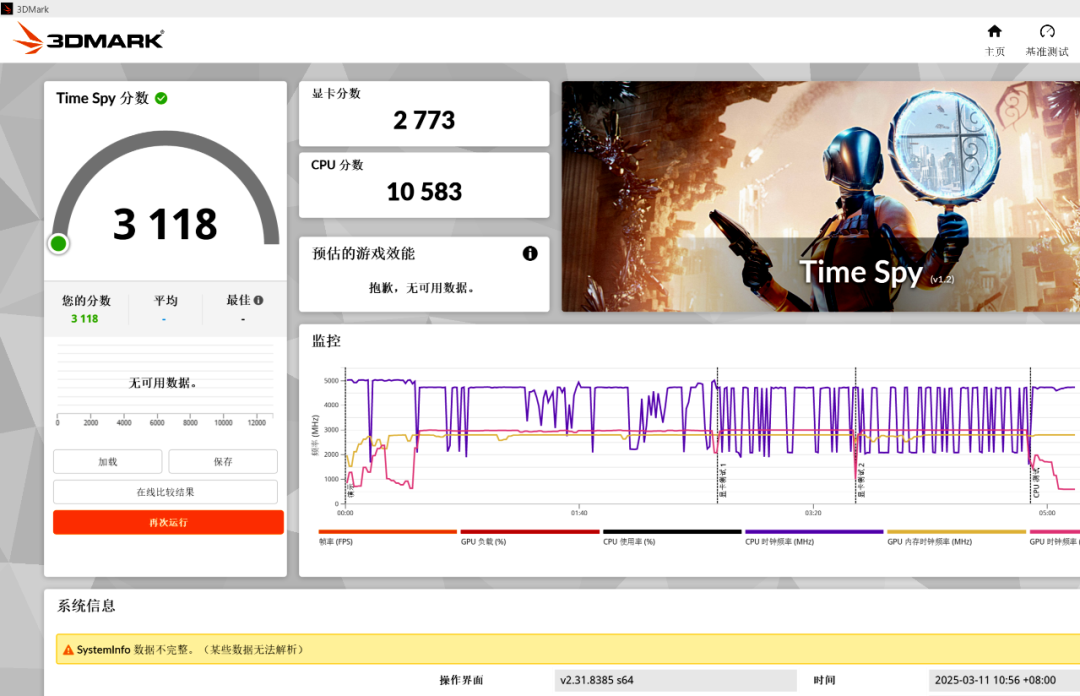Click the 显卡测试 1 marker on chart

tap(723, 480)
